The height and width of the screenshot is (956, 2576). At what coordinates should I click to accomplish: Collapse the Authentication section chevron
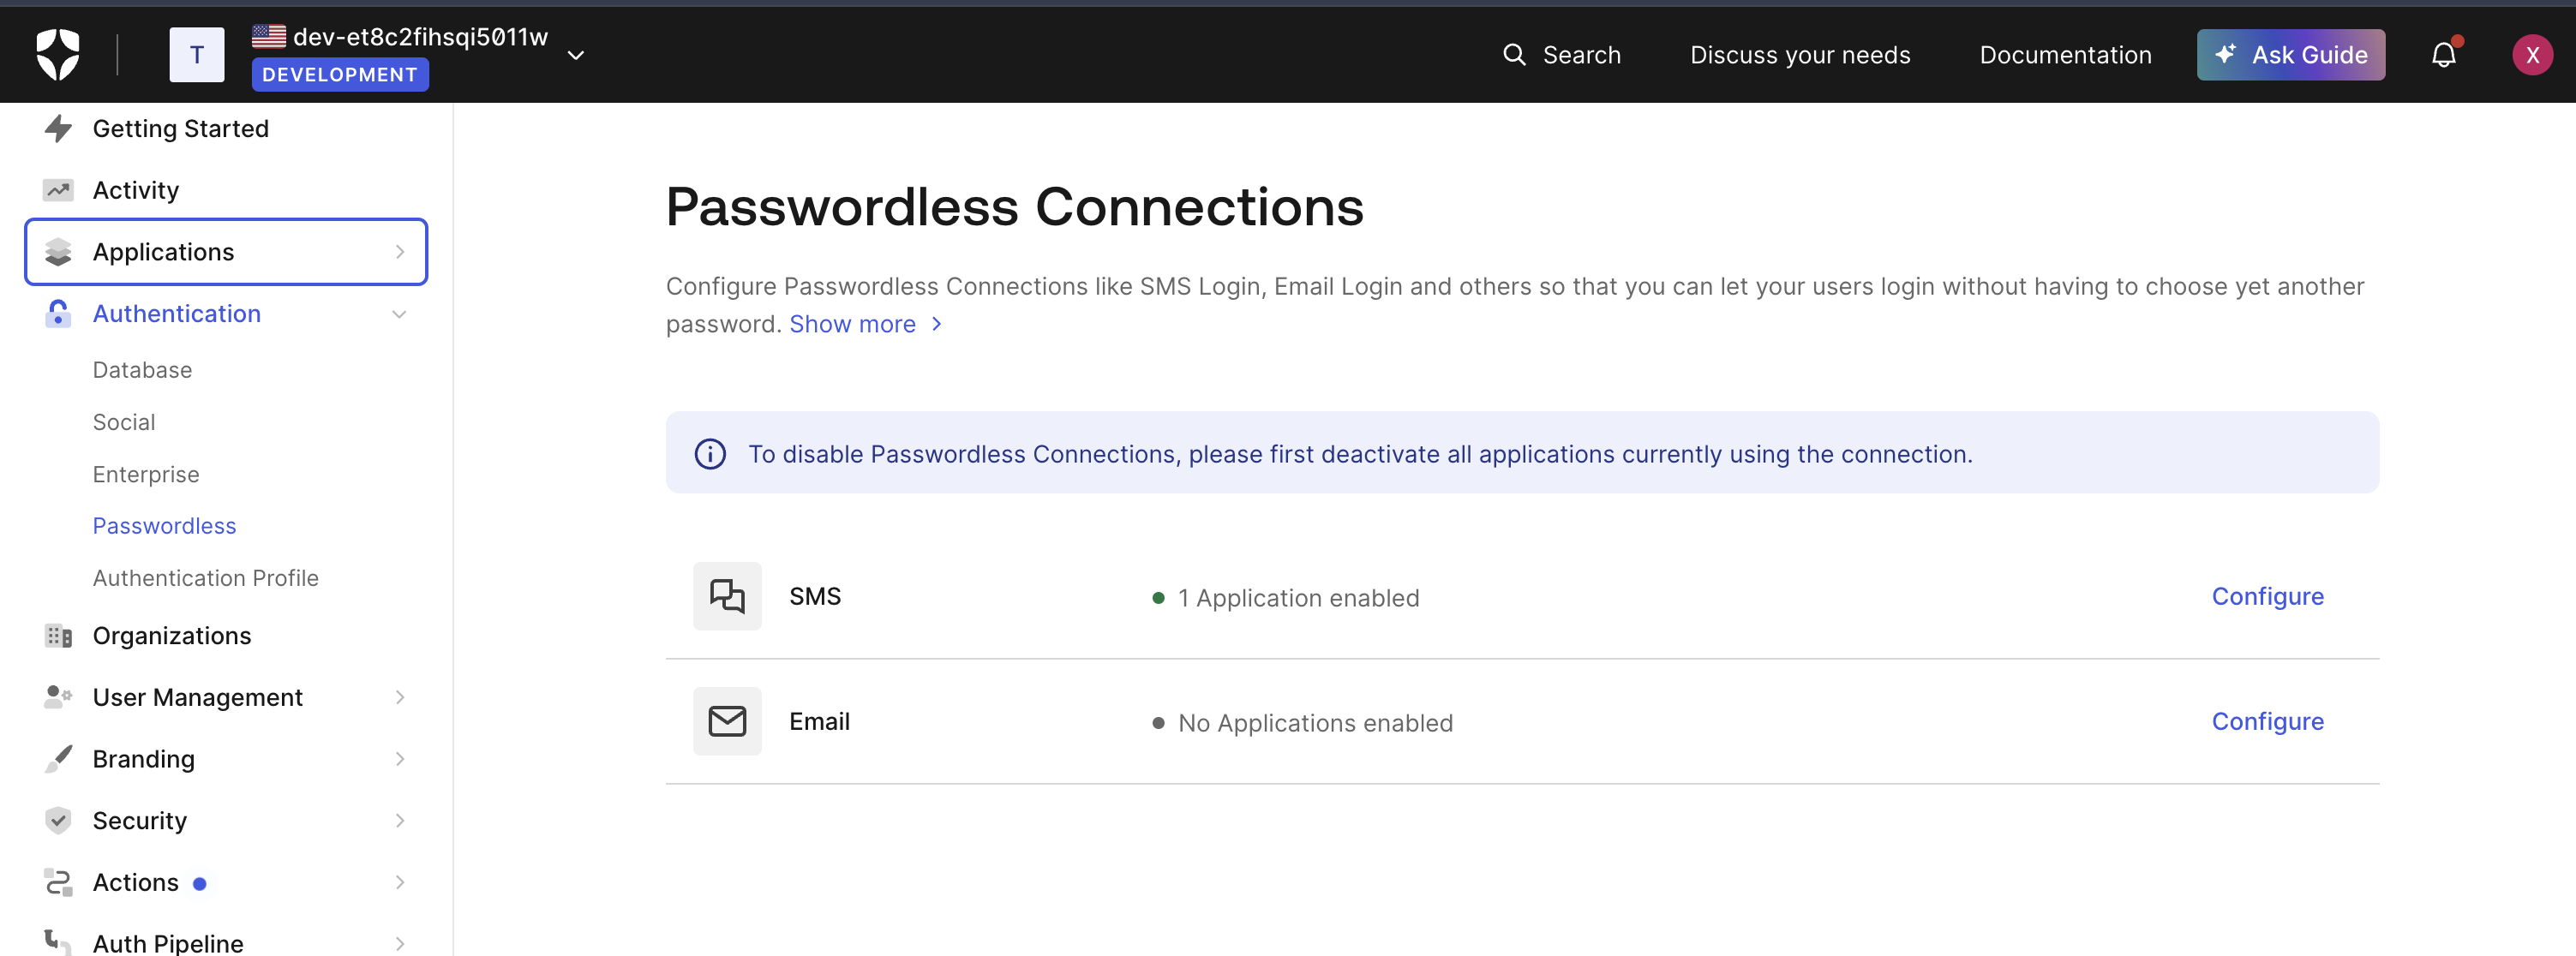point(399,314)
